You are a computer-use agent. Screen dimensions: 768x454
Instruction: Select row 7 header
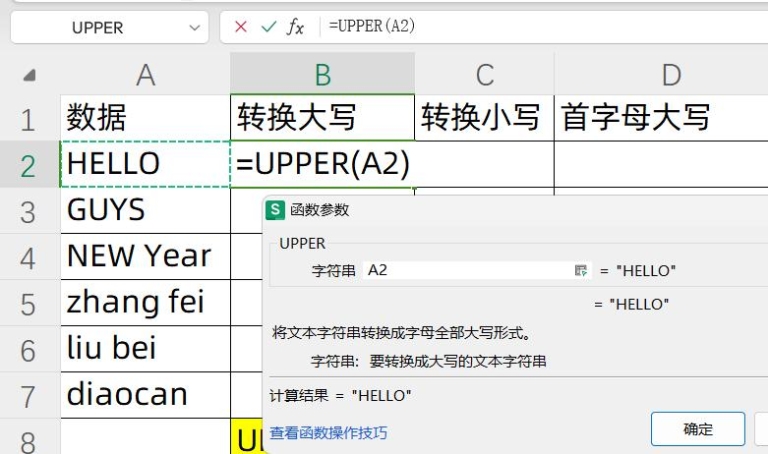(29, 395)
